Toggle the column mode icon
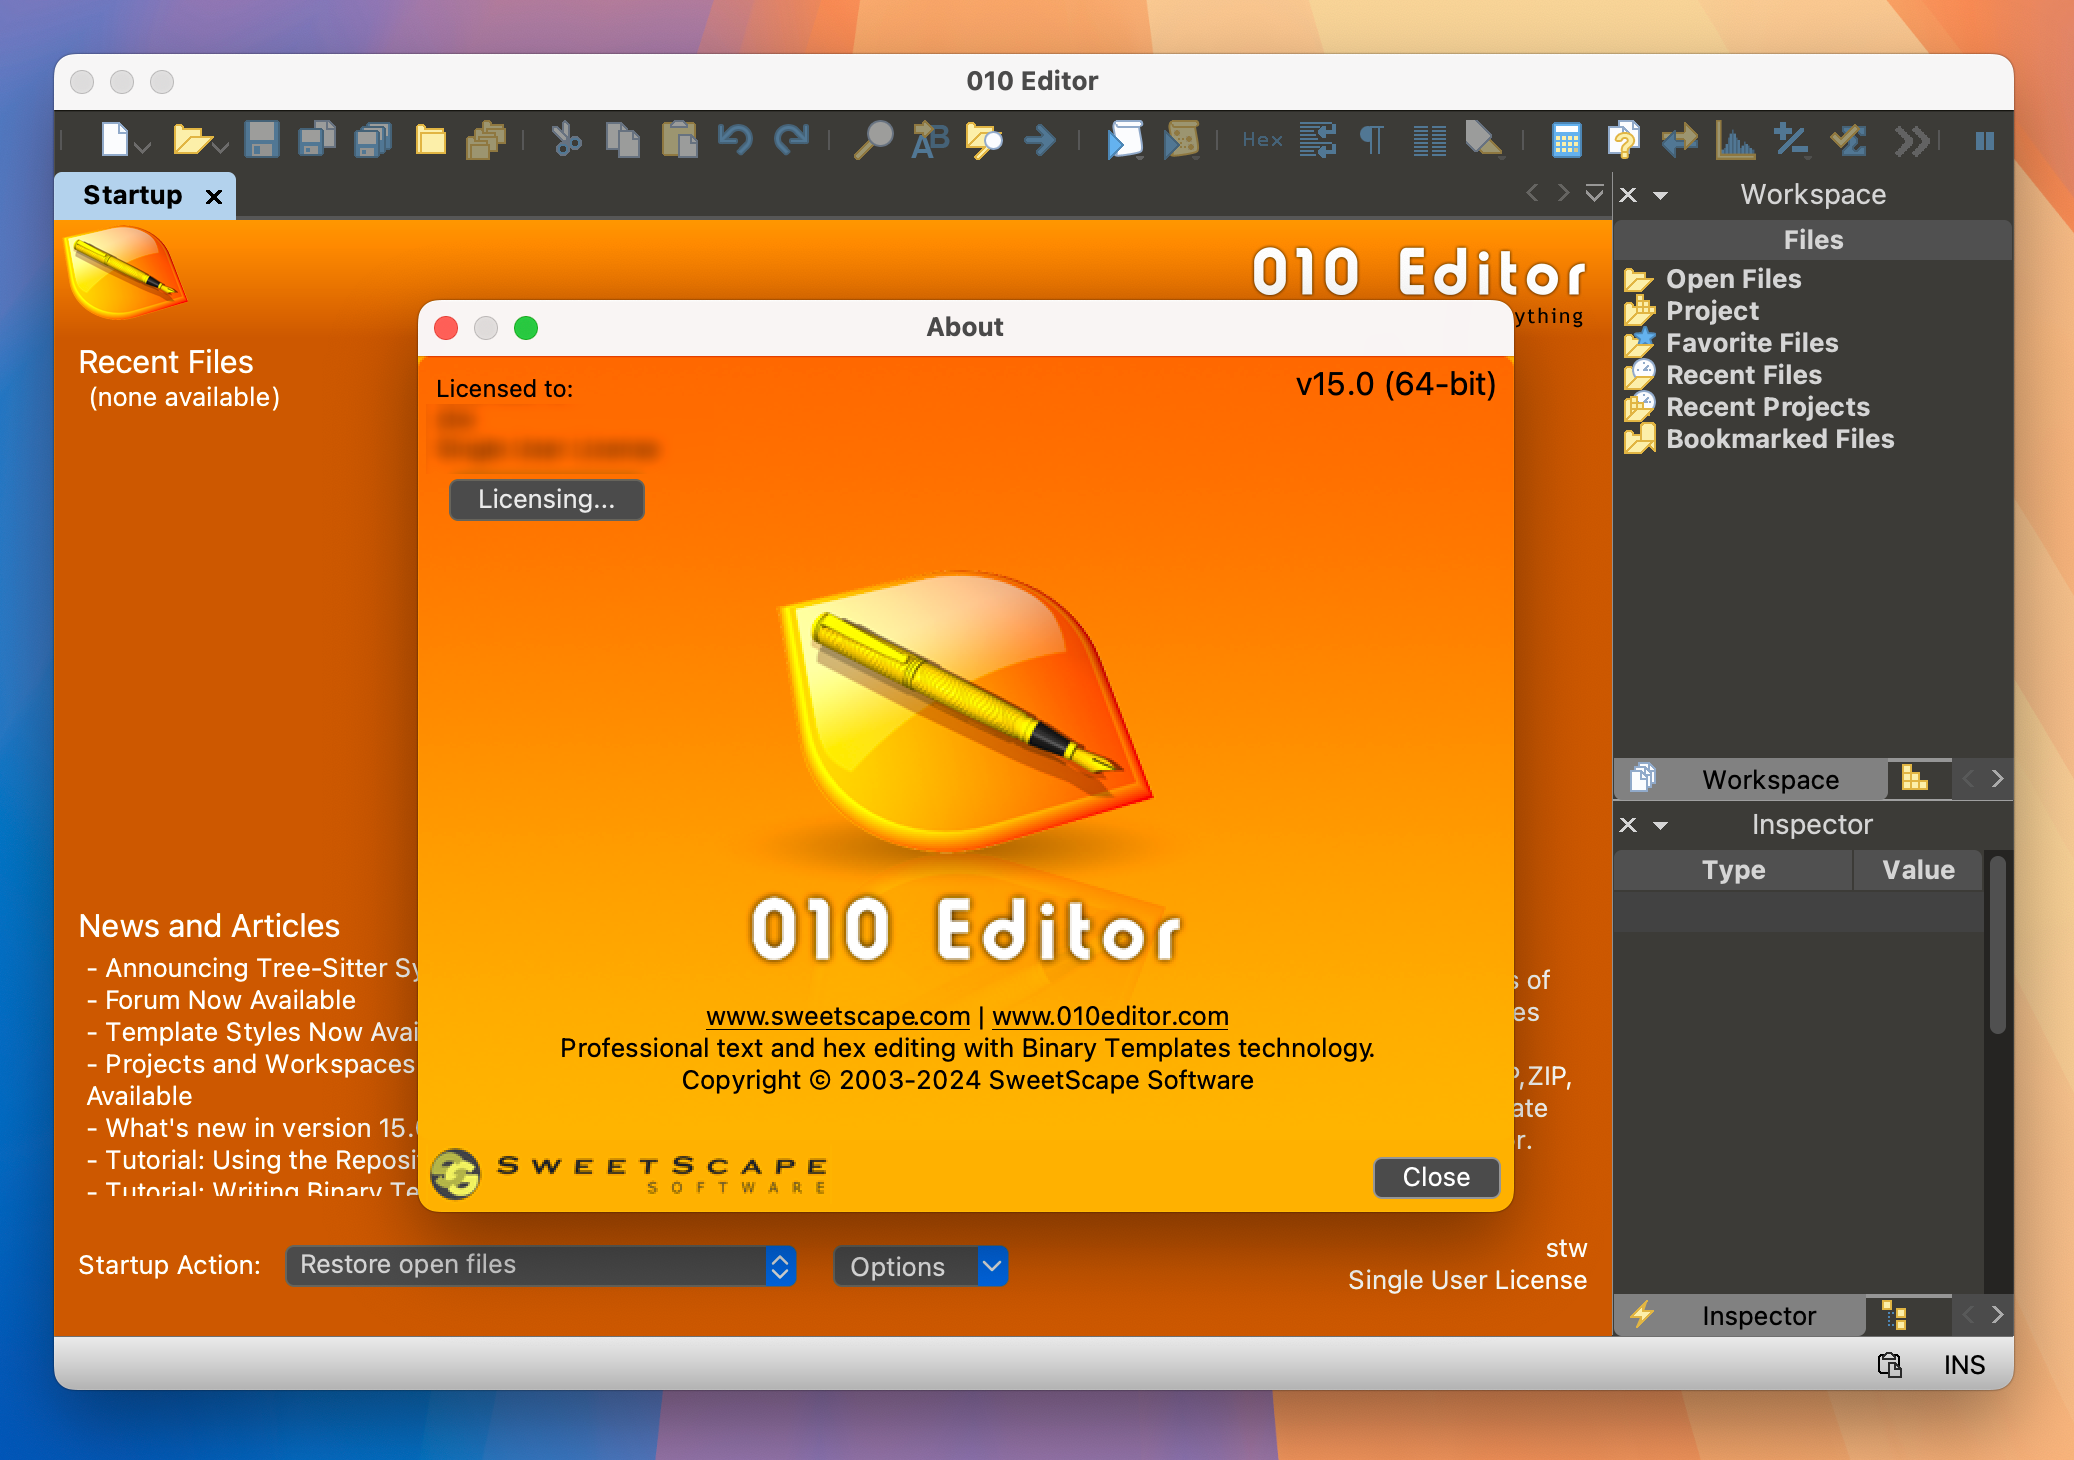 pyautogui.click(x=1430, y=140)
